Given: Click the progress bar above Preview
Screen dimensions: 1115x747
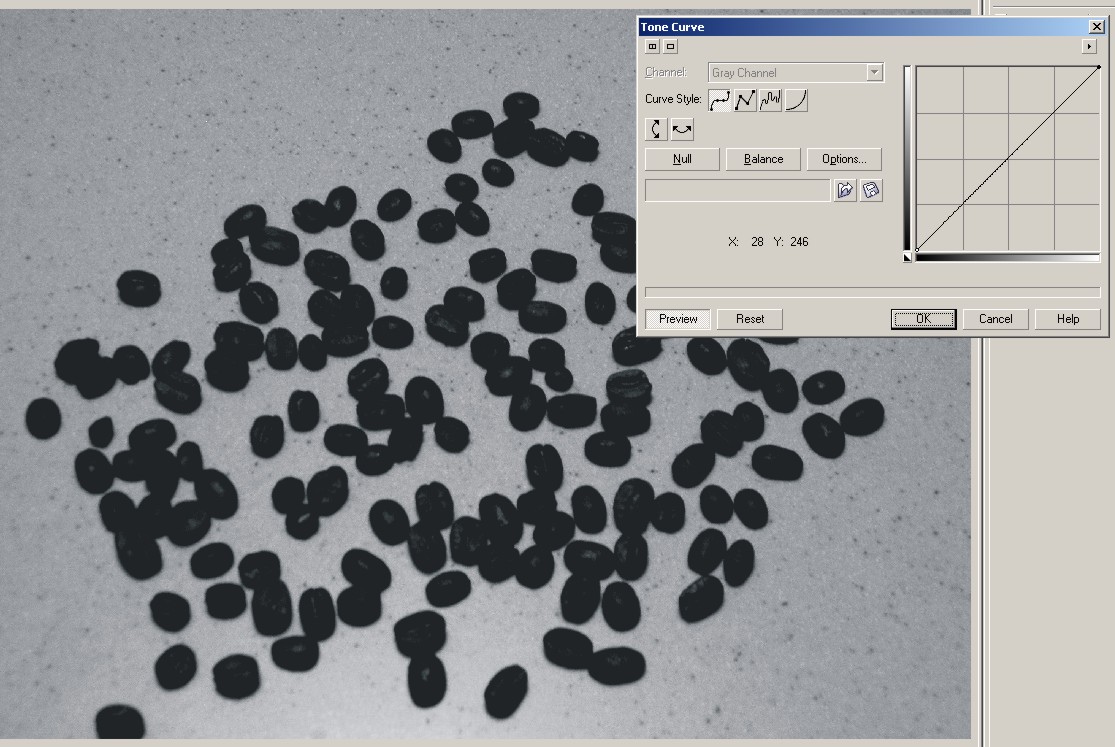Looking at the screenshot, I should [873, 292].
